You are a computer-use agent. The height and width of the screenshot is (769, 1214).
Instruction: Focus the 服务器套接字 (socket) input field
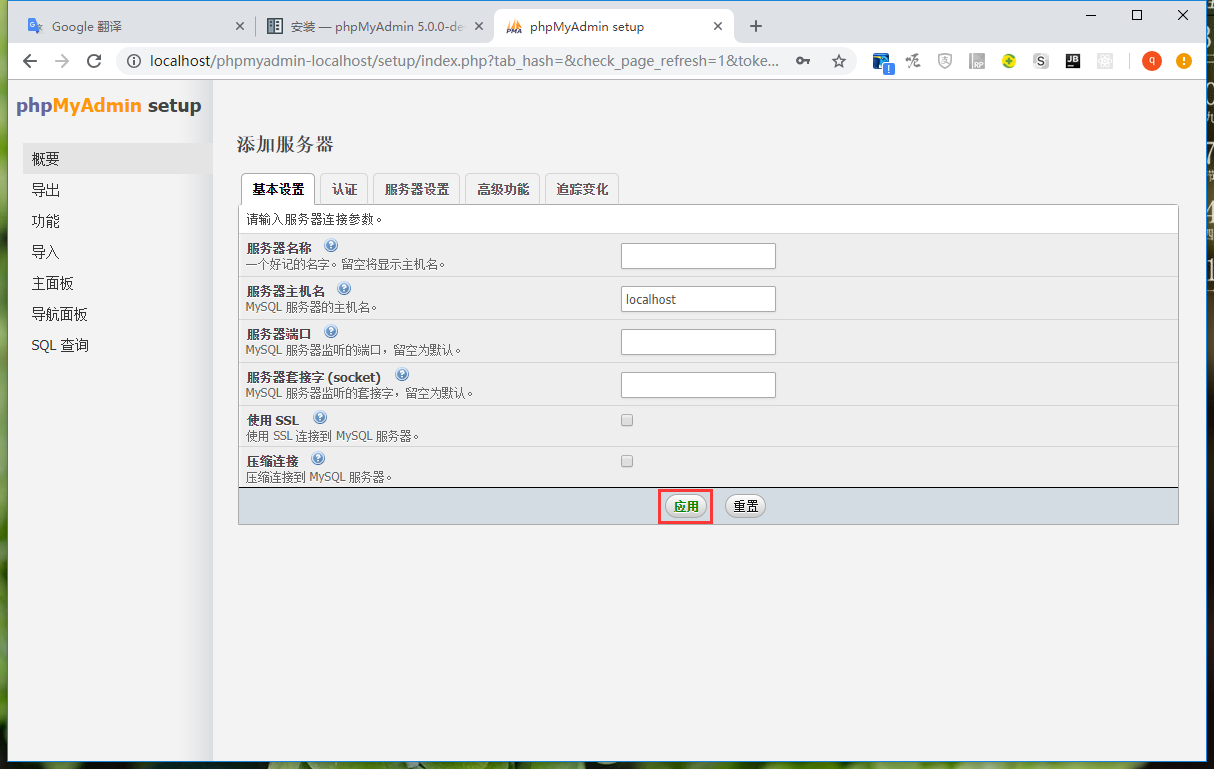coord(698,385)
